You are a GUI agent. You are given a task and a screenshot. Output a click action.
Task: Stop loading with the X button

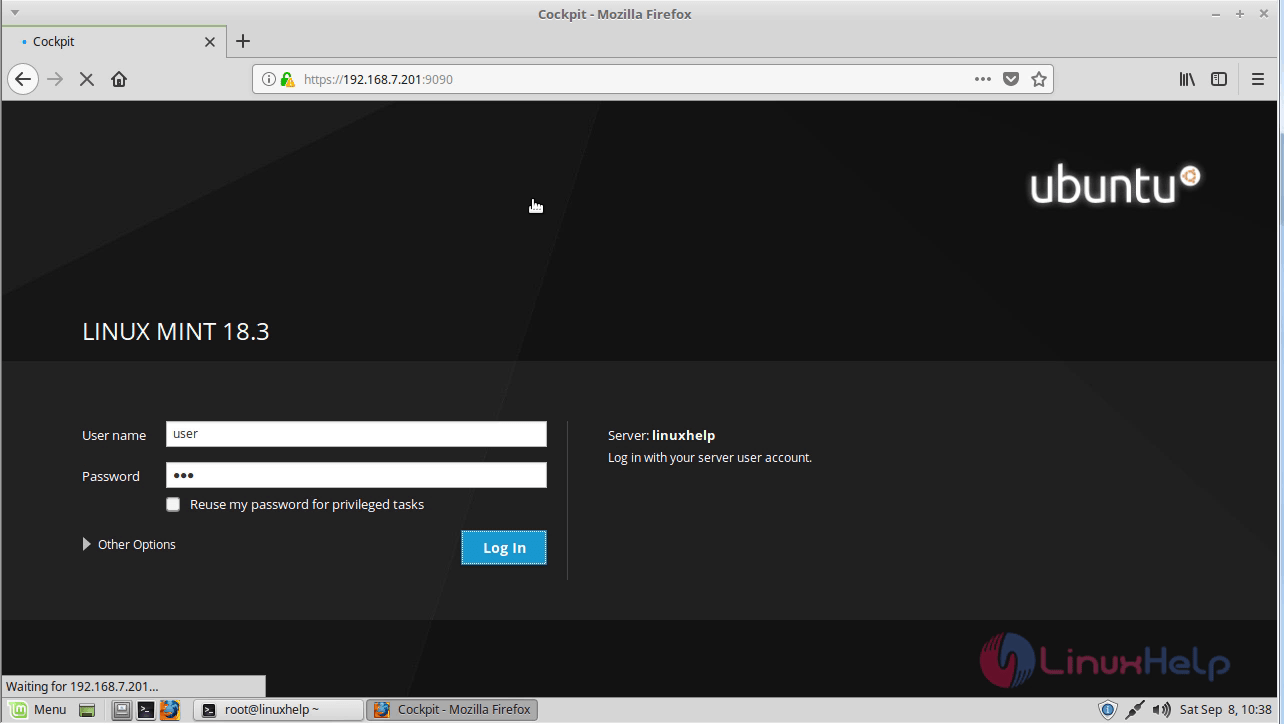point(87,79)
